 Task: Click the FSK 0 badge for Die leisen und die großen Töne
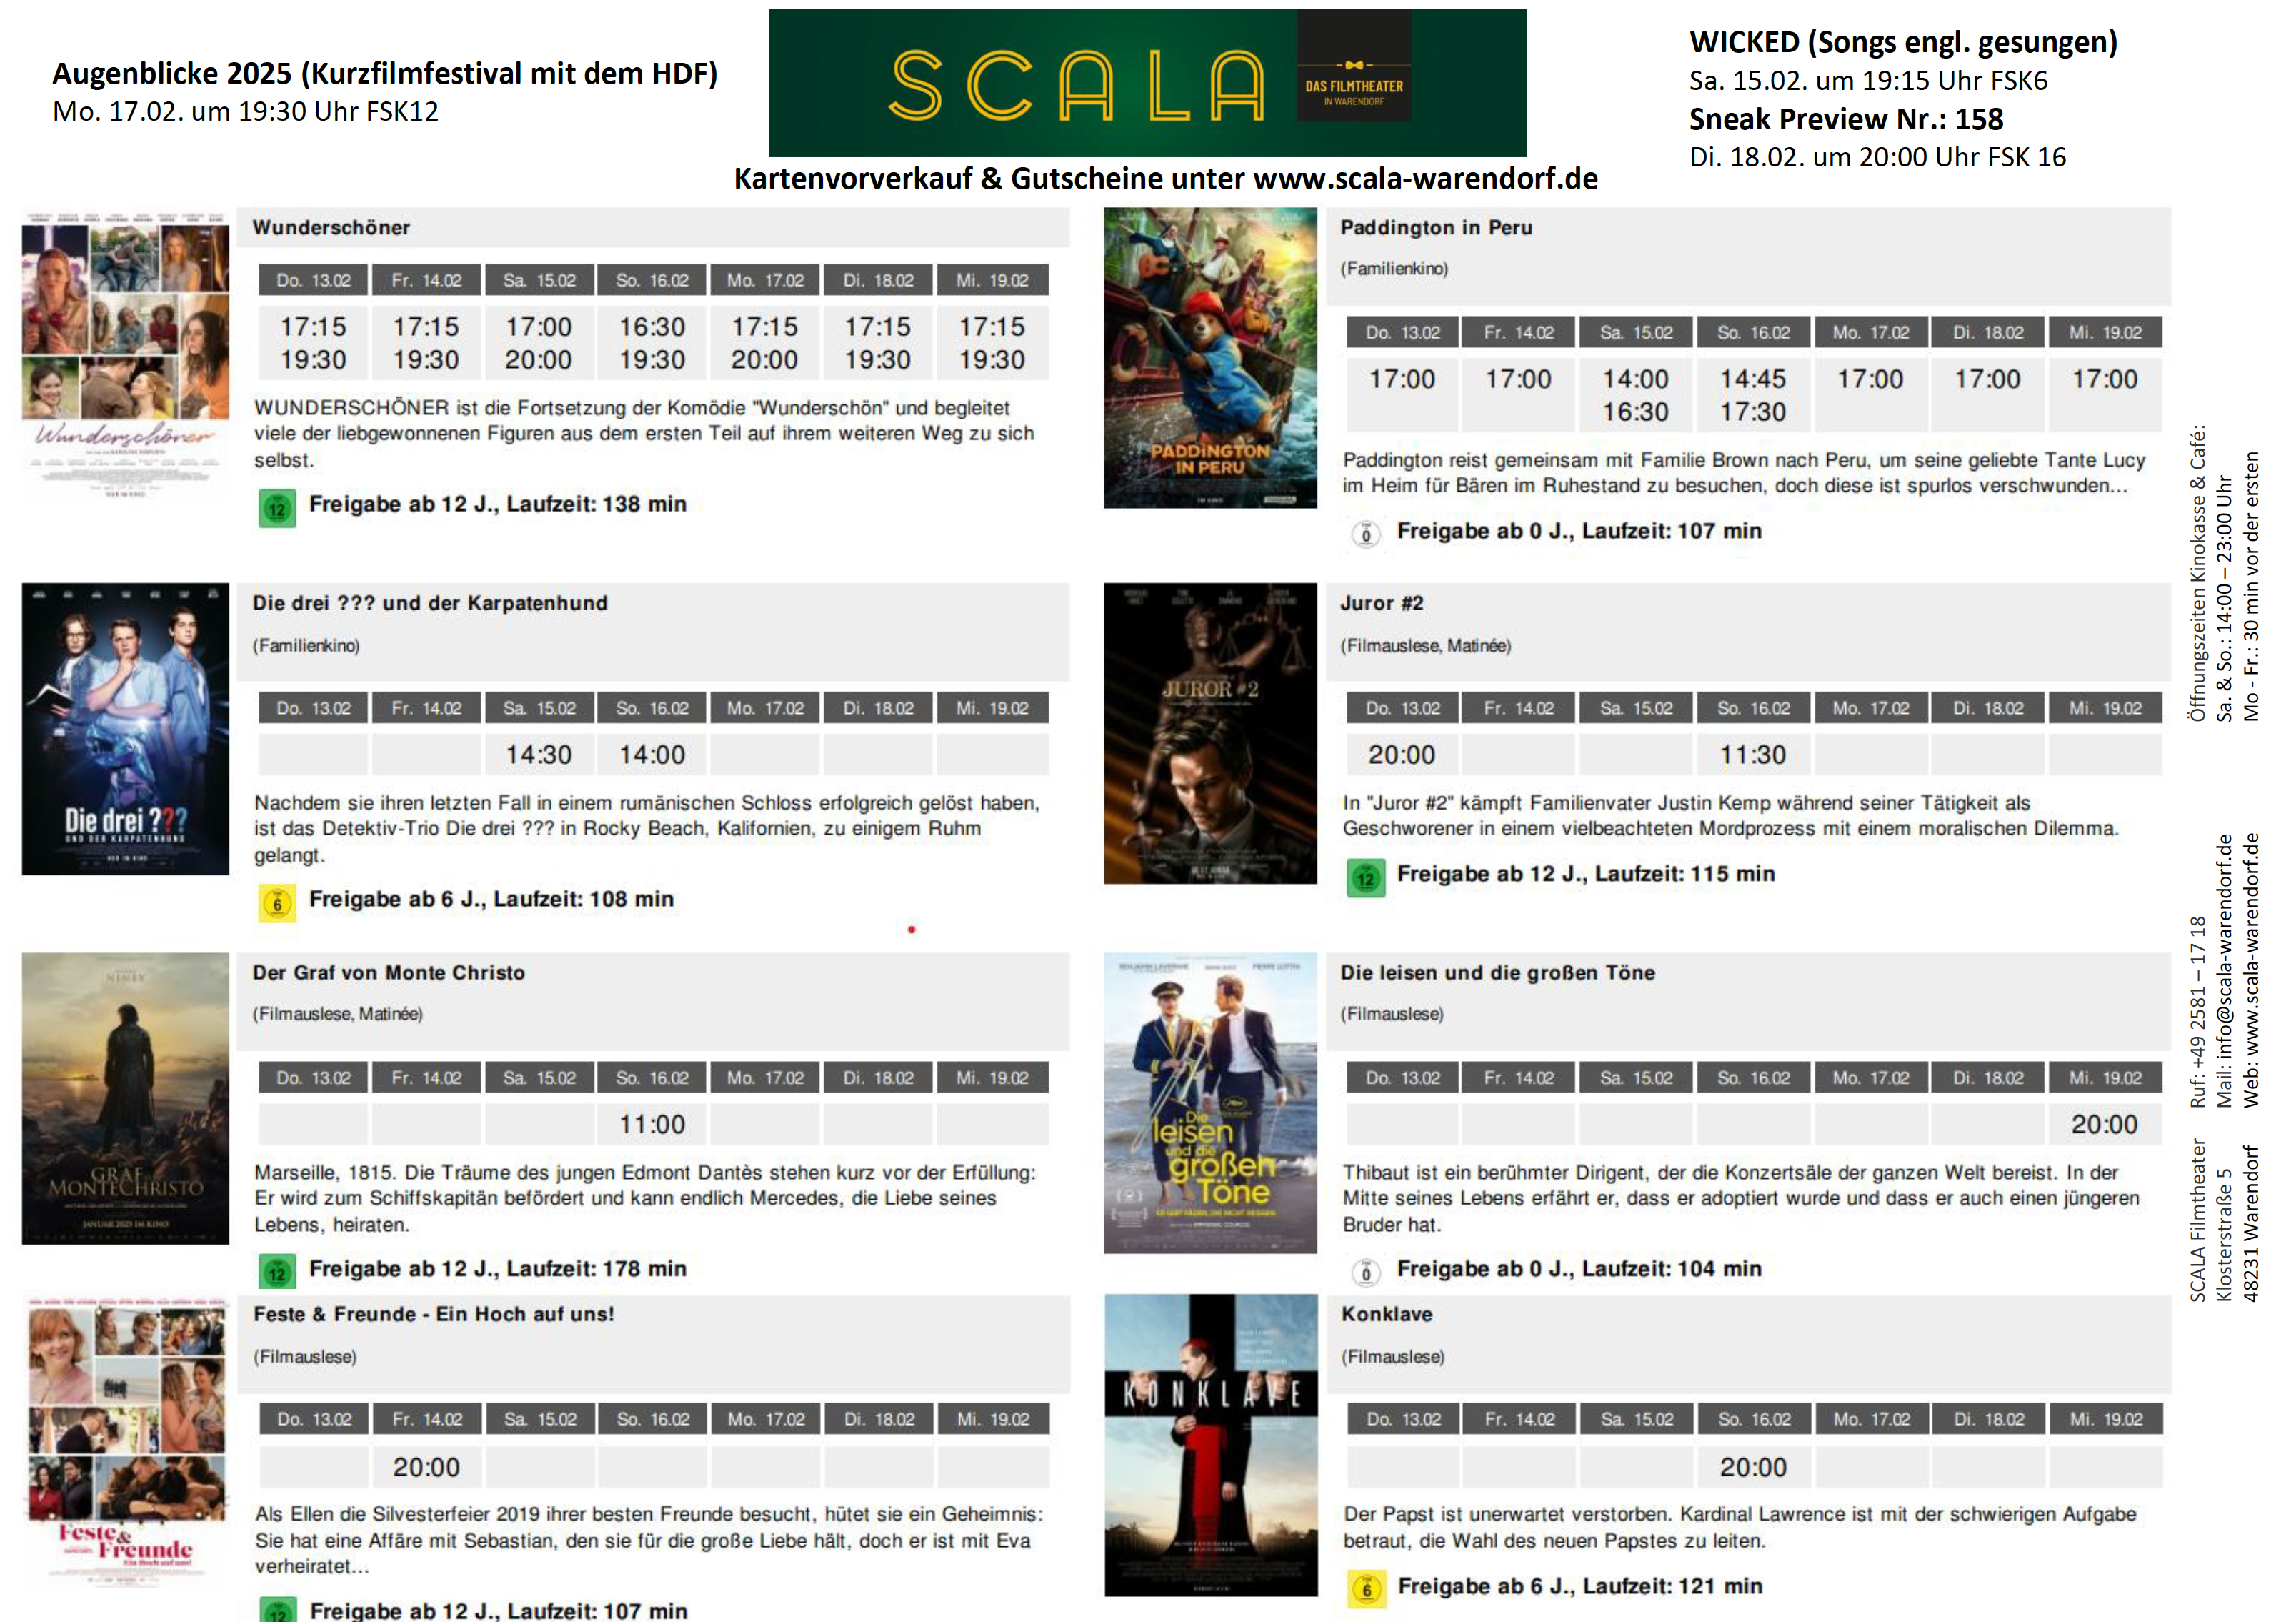1365,1272
